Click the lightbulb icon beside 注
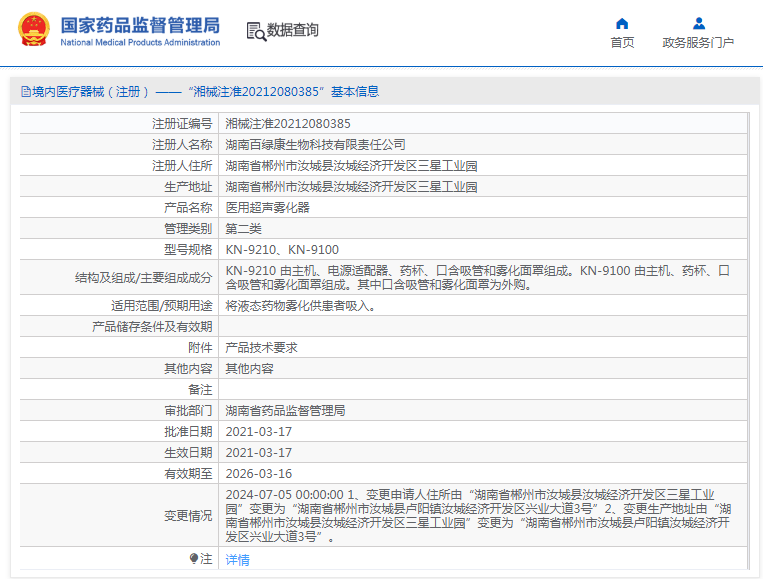 coord(194,558)
